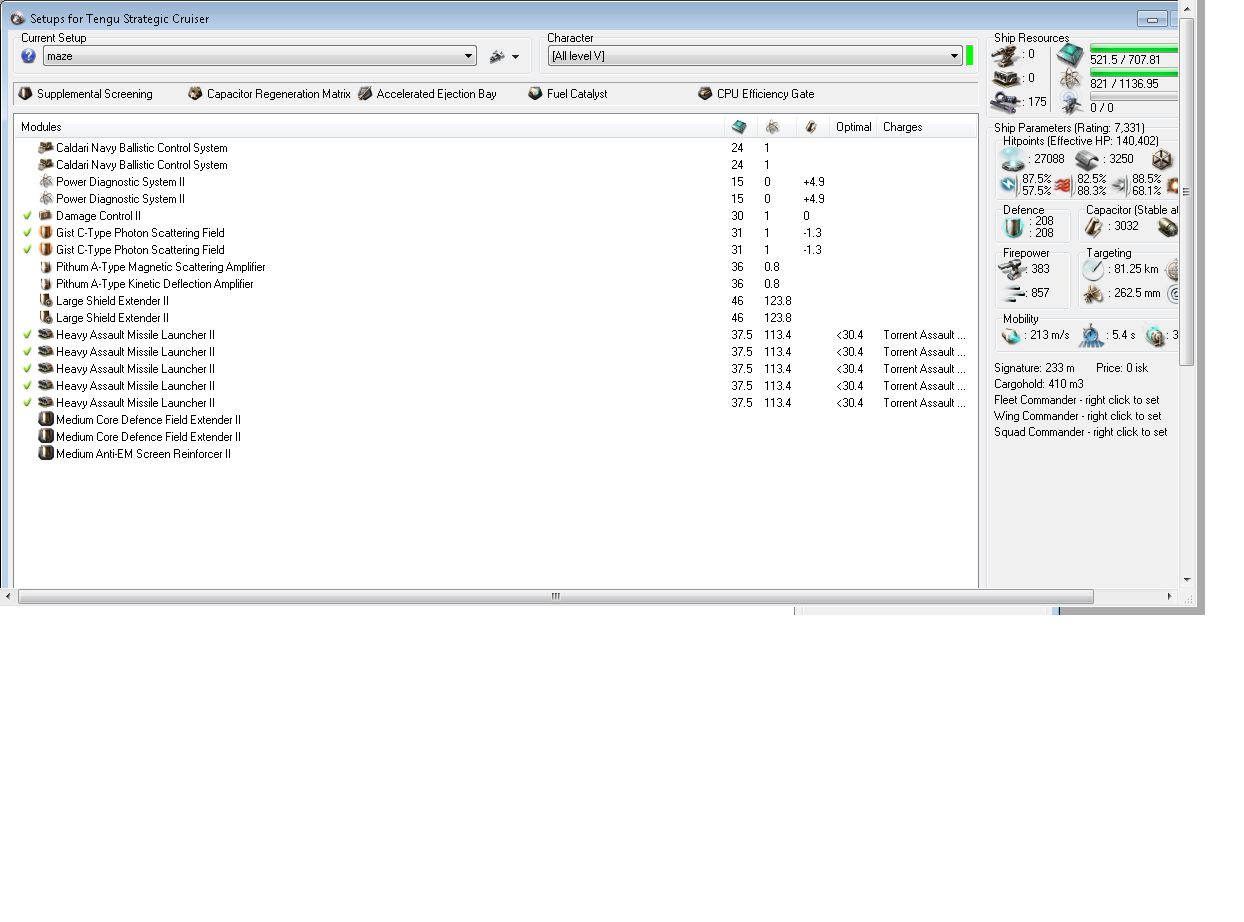Click Pithum A-Type Magnetic Scattering Amplifier icon
The width and height of the screenshot is (1244, 922).
click(x=45, y=267)
